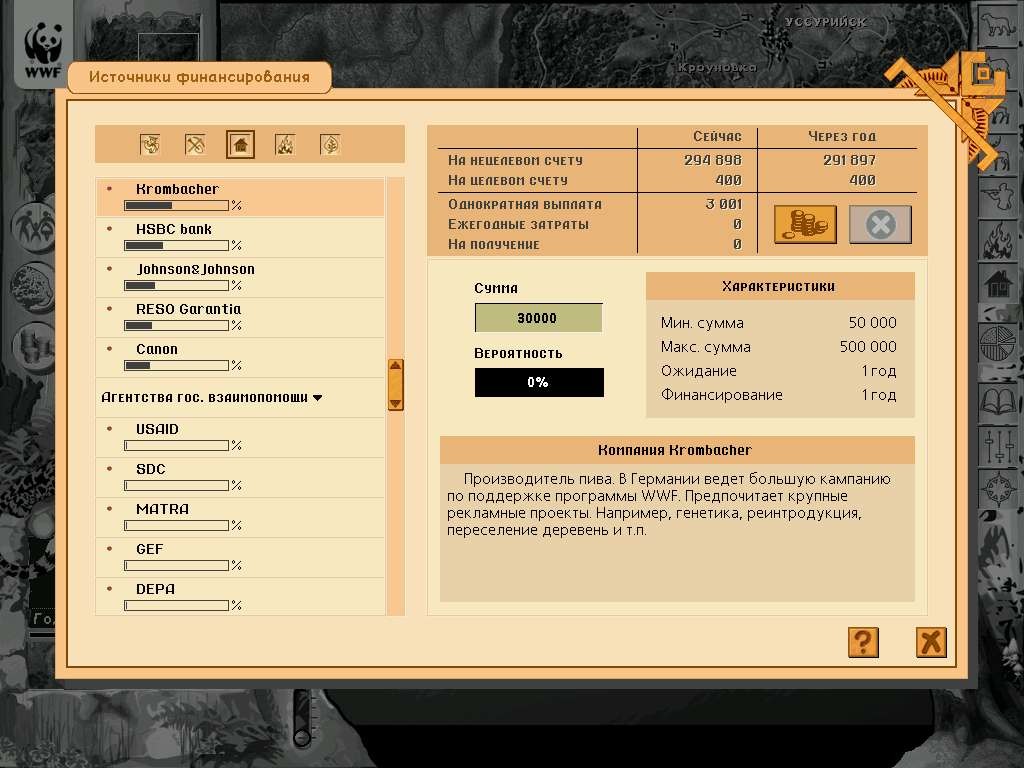The image size is (1024, 768).
Task: Select the Canon sponsor row
Action: click(240, 357)
